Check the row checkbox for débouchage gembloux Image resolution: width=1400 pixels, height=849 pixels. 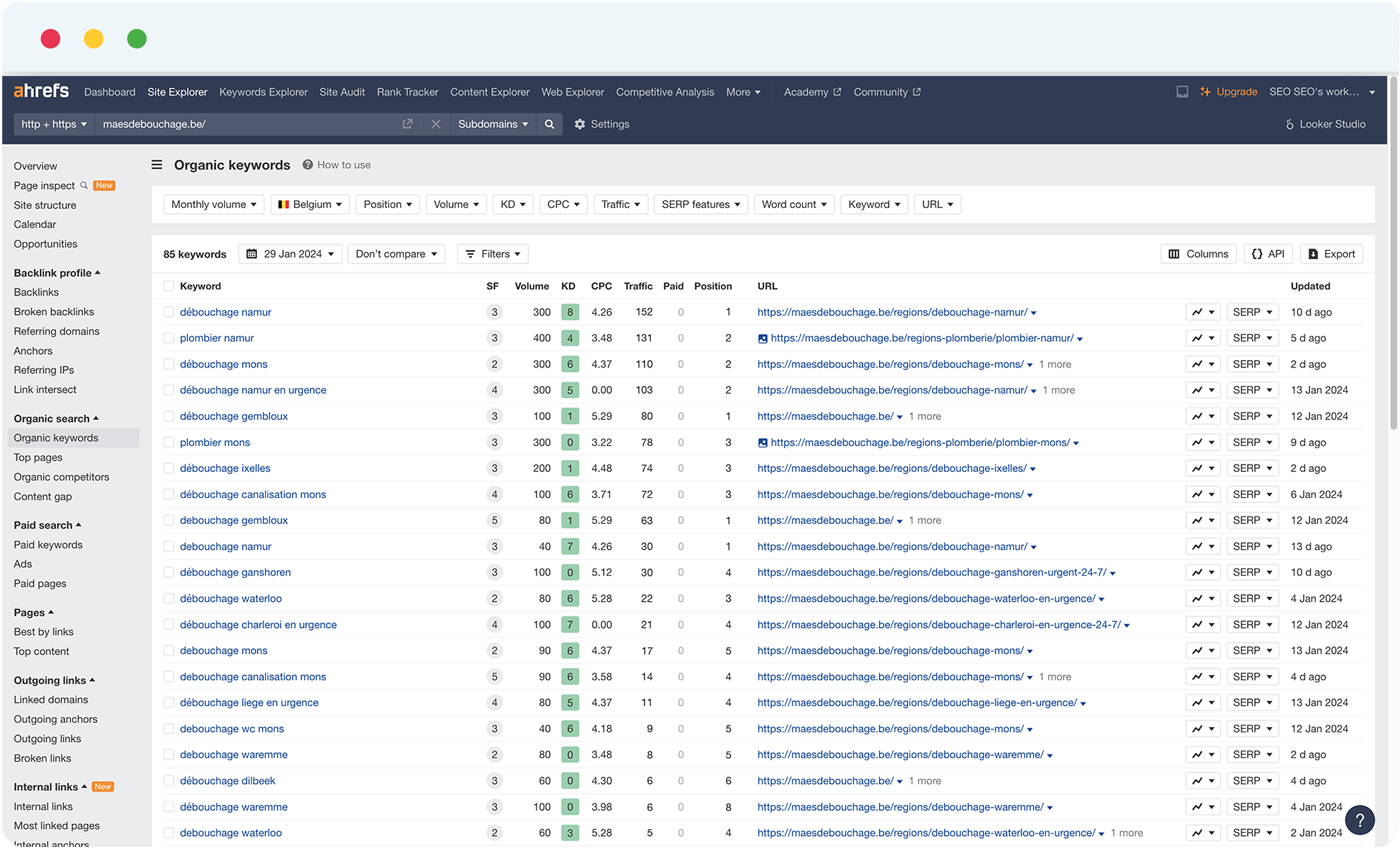point(167,415)
